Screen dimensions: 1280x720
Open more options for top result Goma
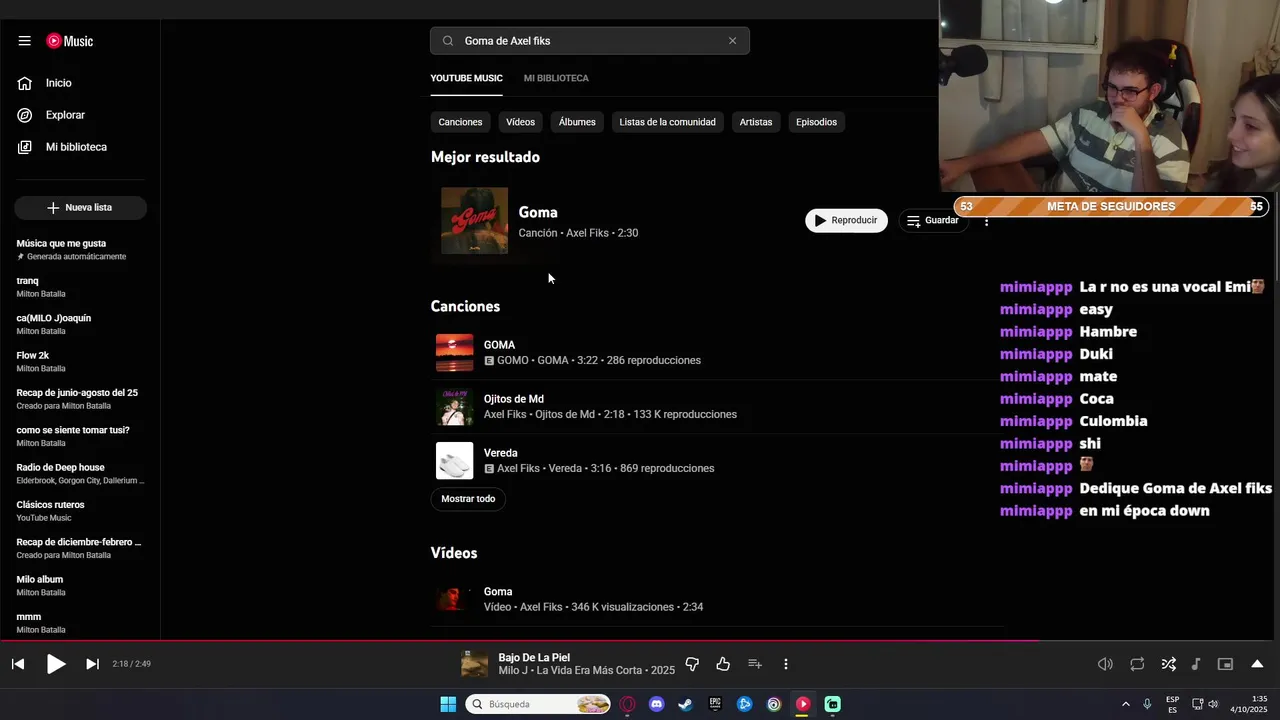[987, 221]
